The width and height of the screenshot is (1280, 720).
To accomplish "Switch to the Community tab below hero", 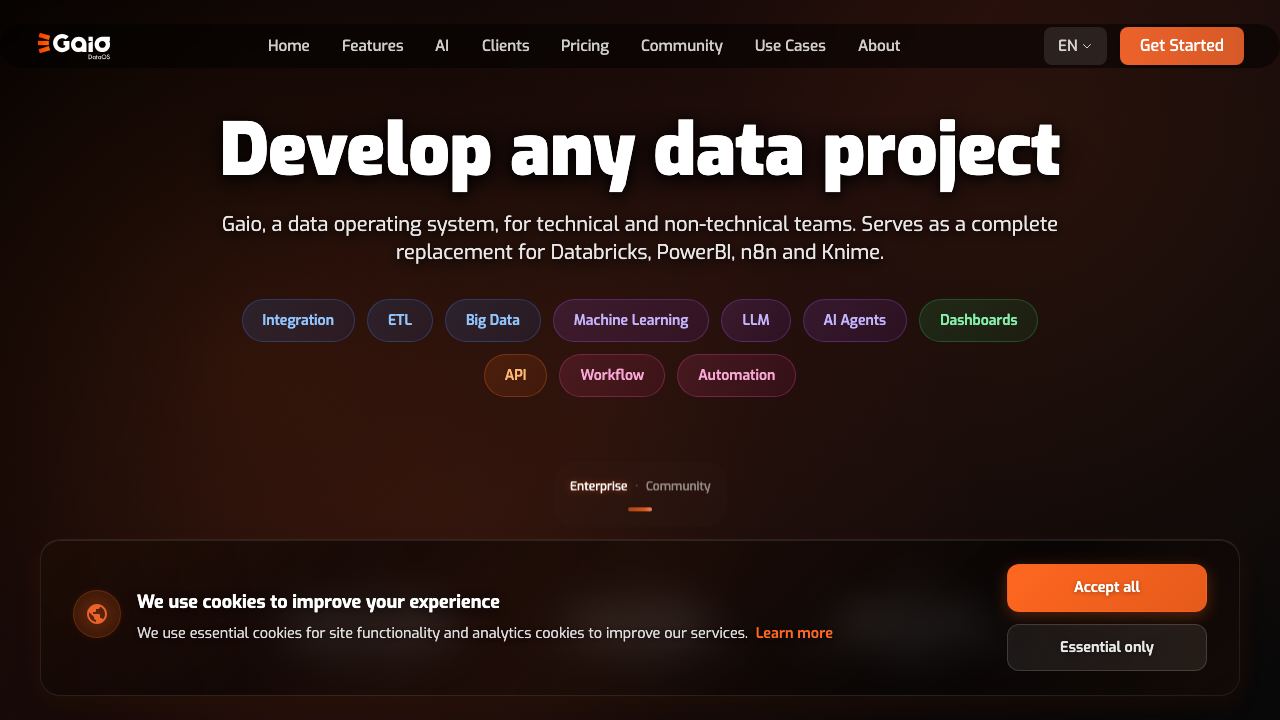I will 678,486.
